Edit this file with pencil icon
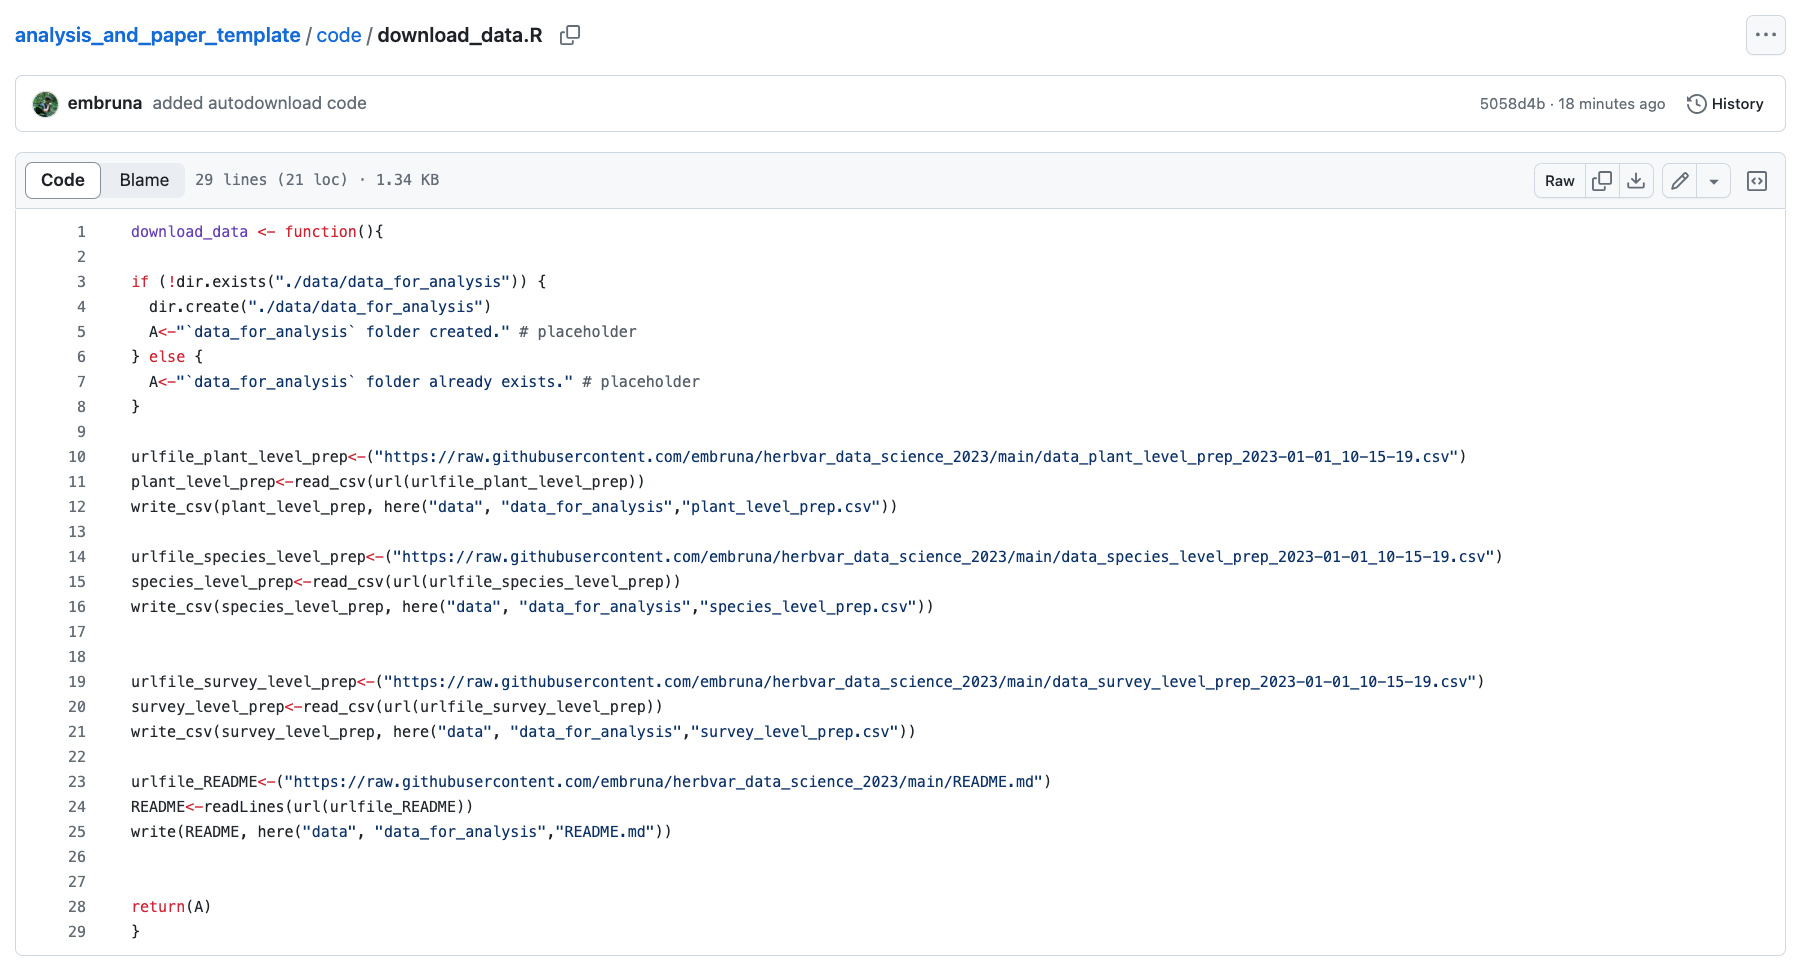The image size is (1799, 970). pos(1680,181)
